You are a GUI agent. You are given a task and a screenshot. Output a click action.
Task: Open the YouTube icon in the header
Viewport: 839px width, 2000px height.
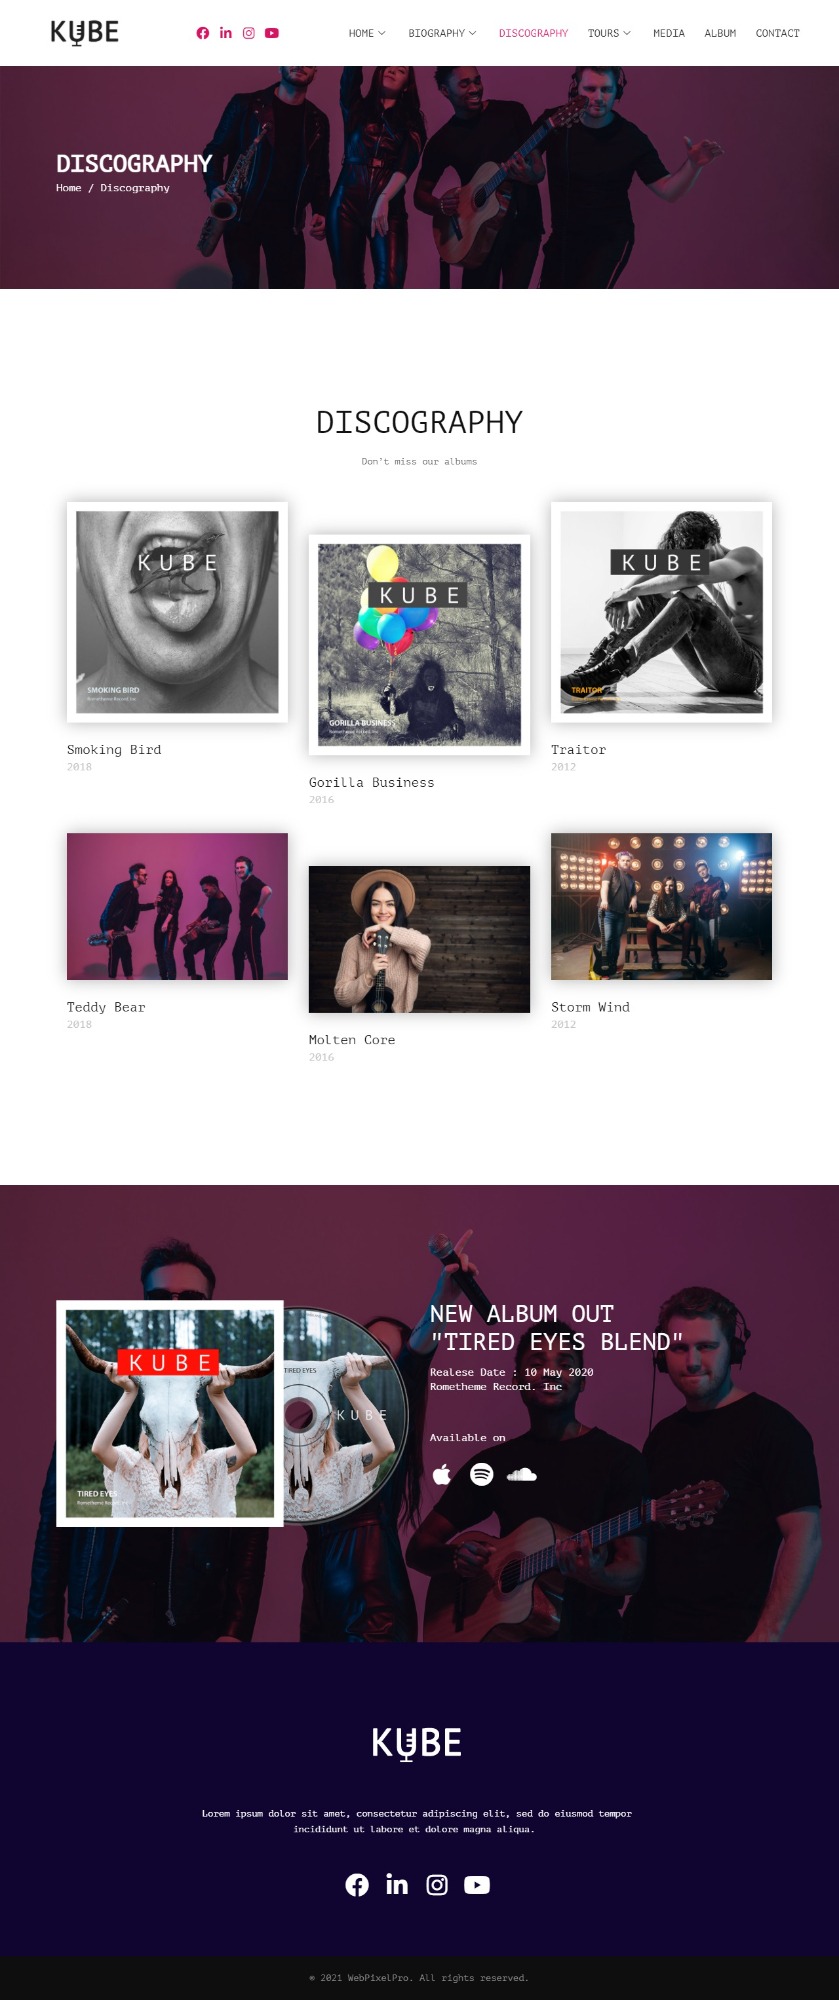click(272, 33)
